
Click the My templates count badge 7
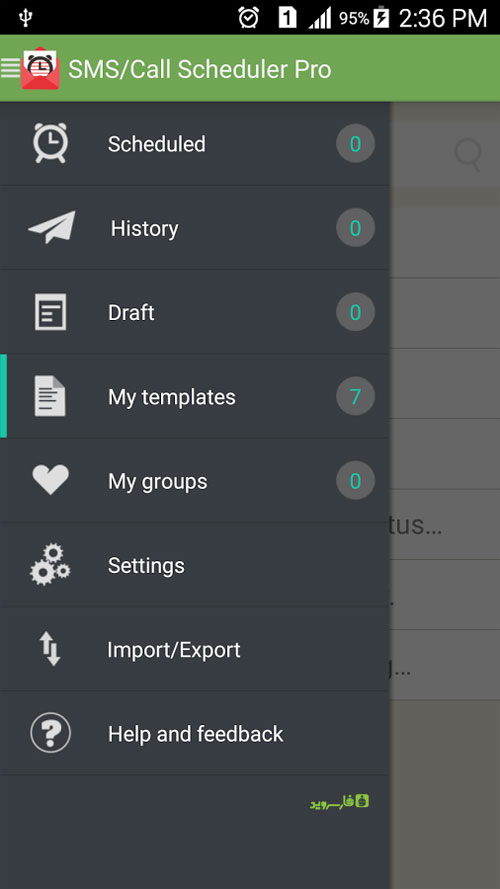click(x=355, y=396)
